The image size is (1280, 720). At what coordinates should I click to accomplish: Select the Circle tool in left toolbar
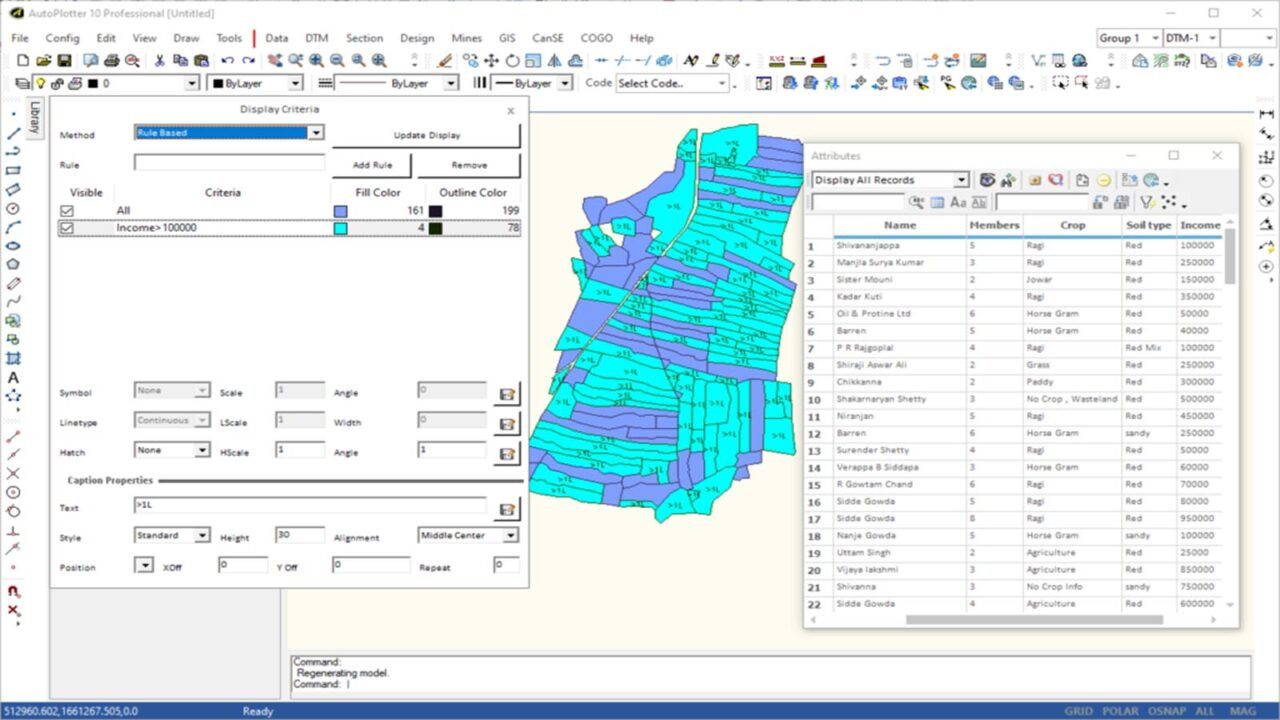click(14, 208)
